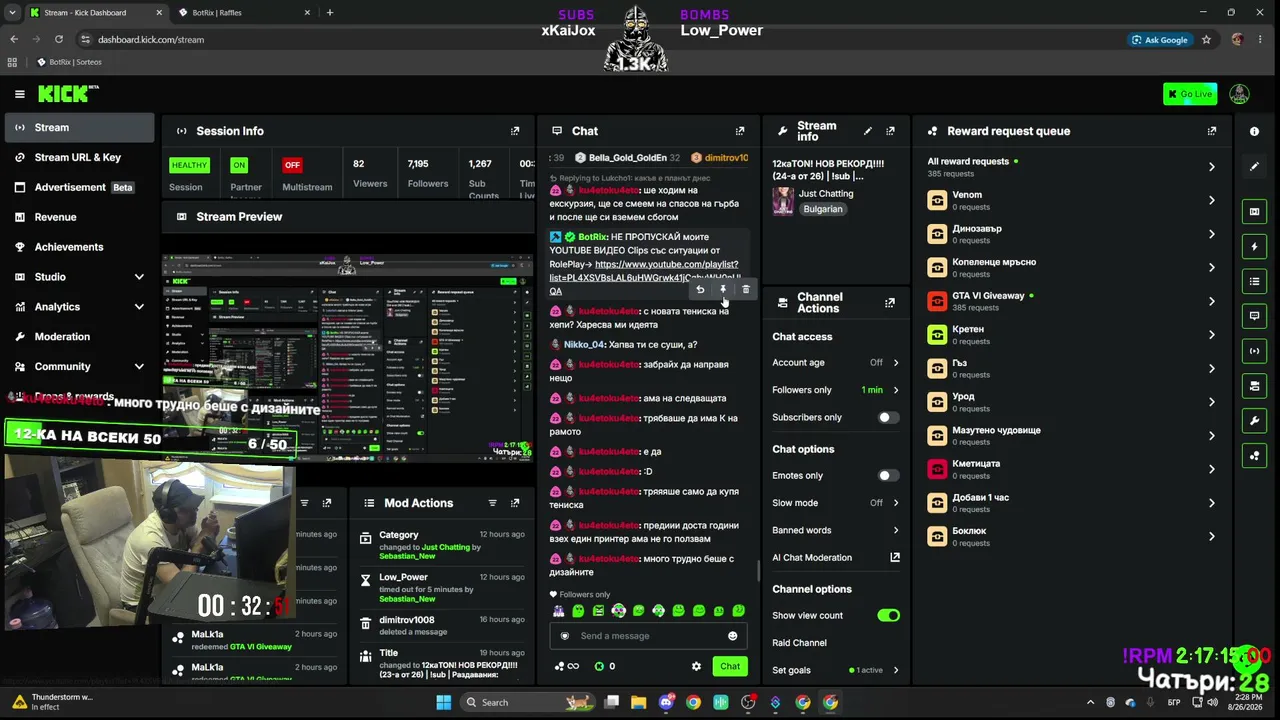Click the info icon in right sidebar
Image resolution: width=1280 pixels, height=720 pixels.
click(x=1254, y=131)
